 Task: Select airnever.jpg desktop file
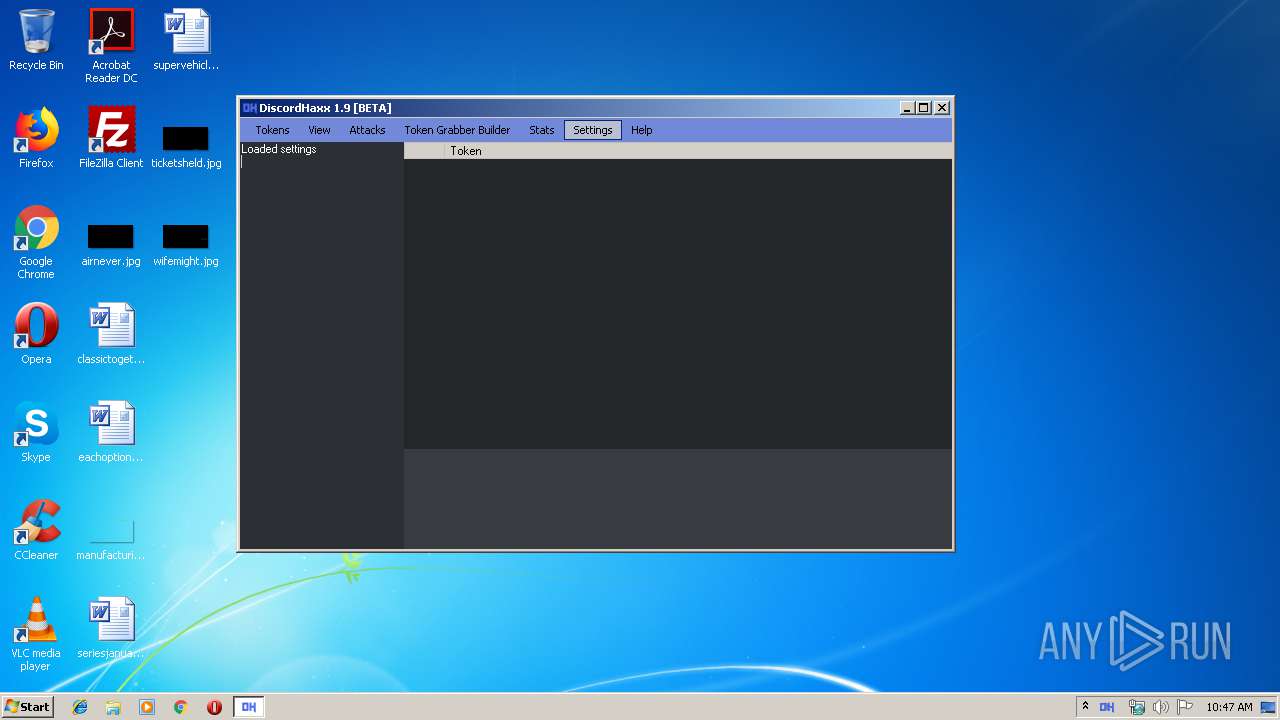click(111, 245)
